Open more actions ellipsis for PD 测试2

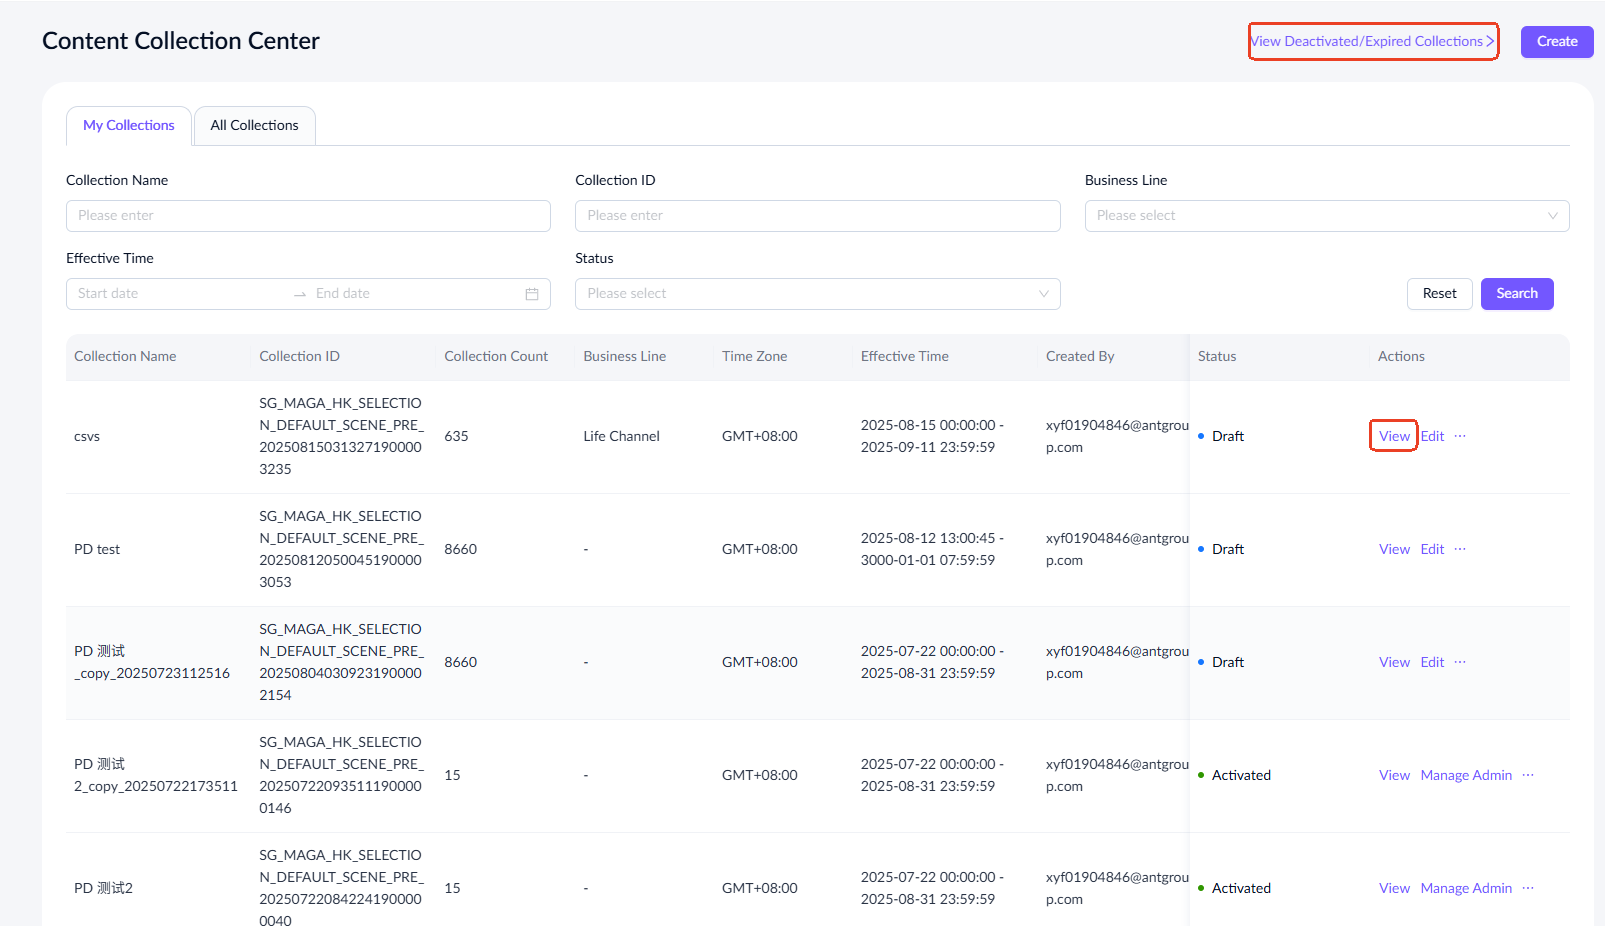[x=1528, y=888]
